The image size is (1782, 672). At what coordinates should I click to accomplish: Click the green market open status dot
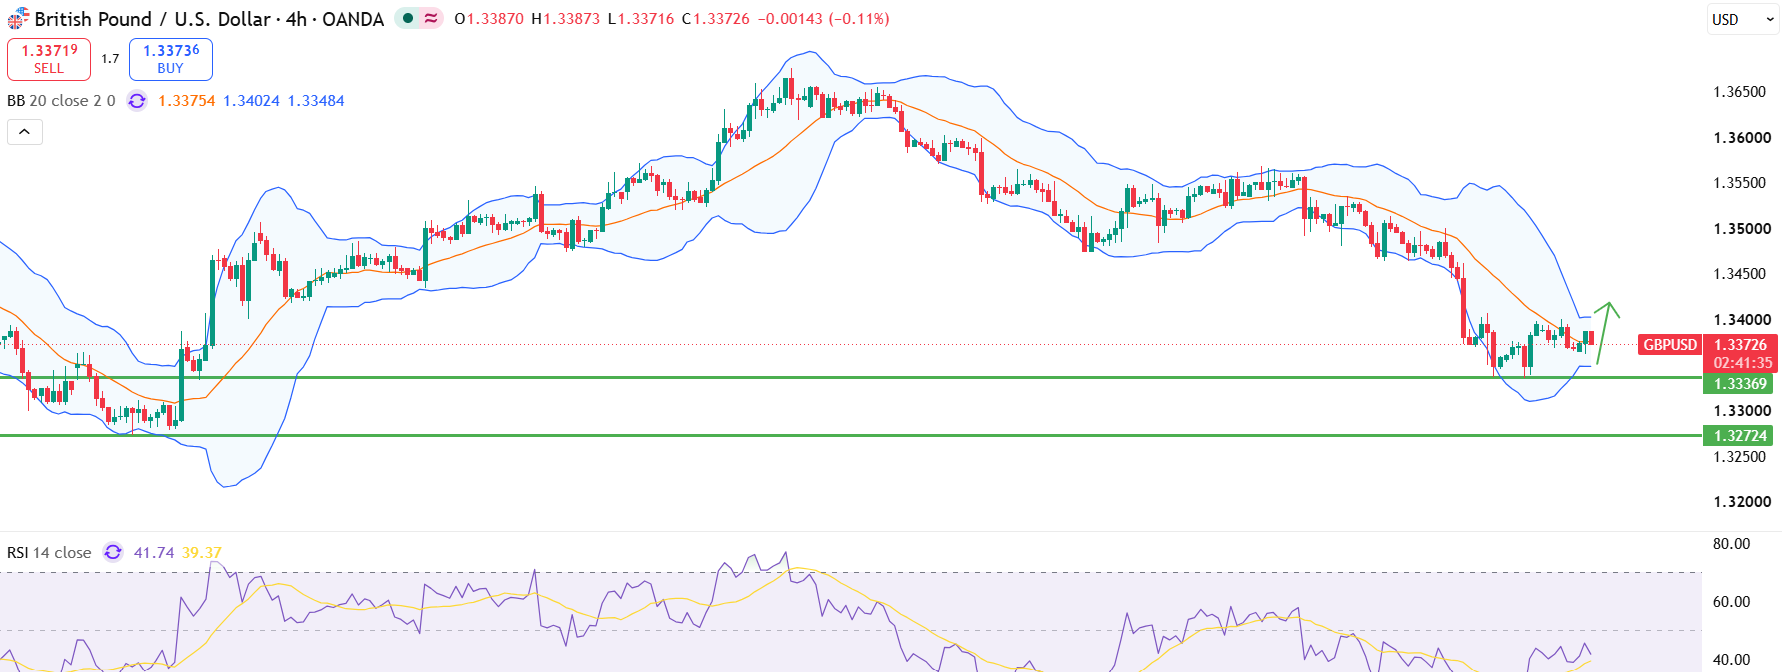pos(408,18)
